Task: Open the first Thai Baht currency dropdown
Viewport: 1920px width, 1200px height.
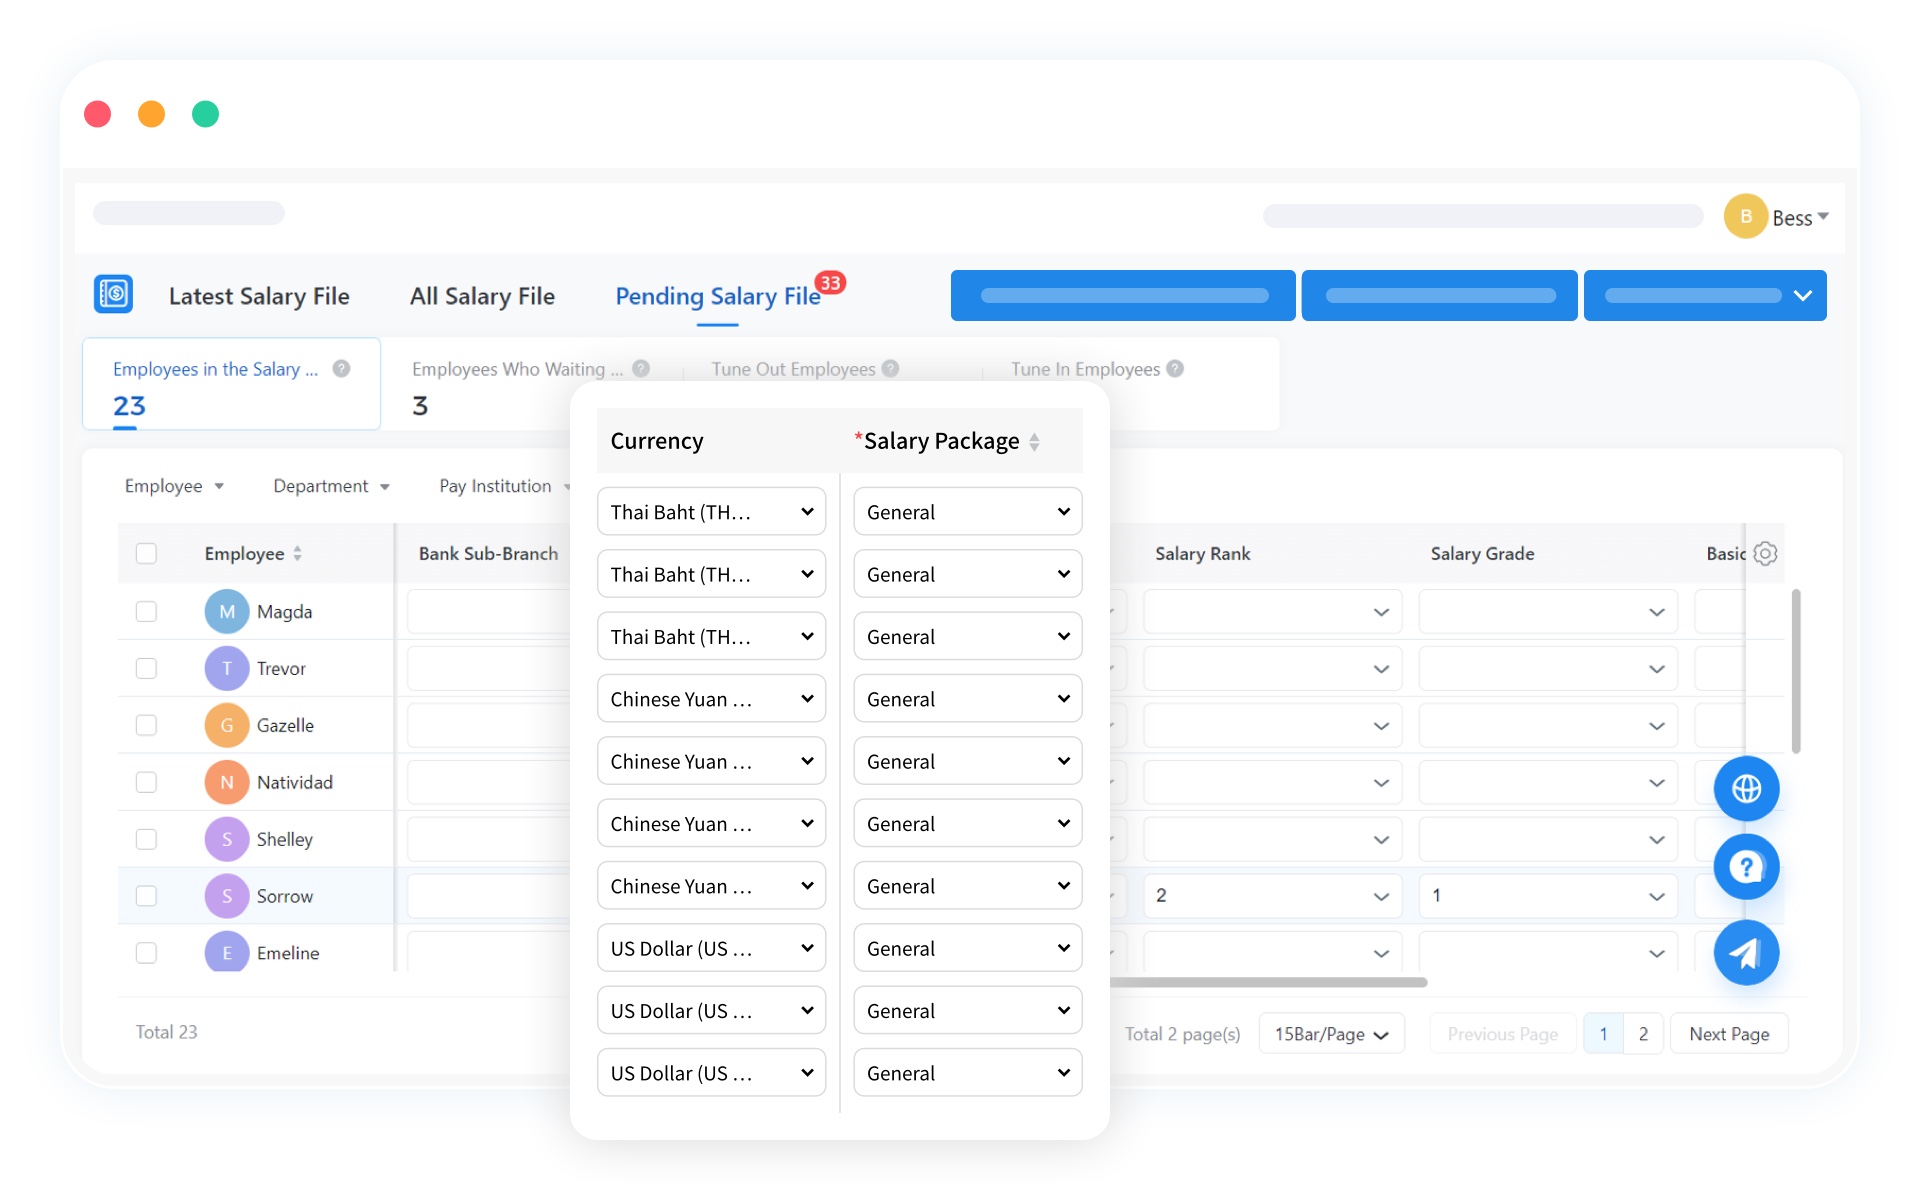Action: click(x=711, y=512)
